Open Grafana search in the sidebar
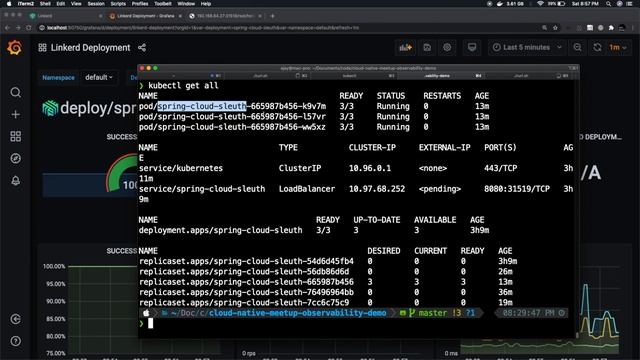The width and height of the screenshot is (640, 360). point(16,93)
